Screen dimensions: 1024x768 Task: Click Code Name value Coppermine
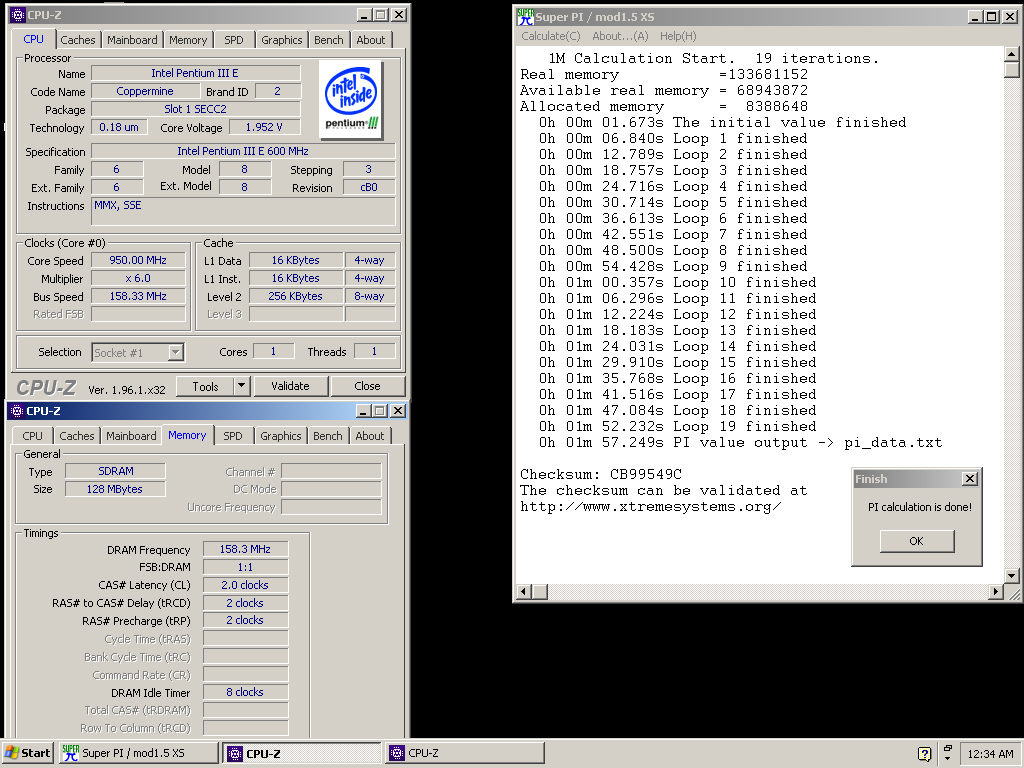pos(145,91)
